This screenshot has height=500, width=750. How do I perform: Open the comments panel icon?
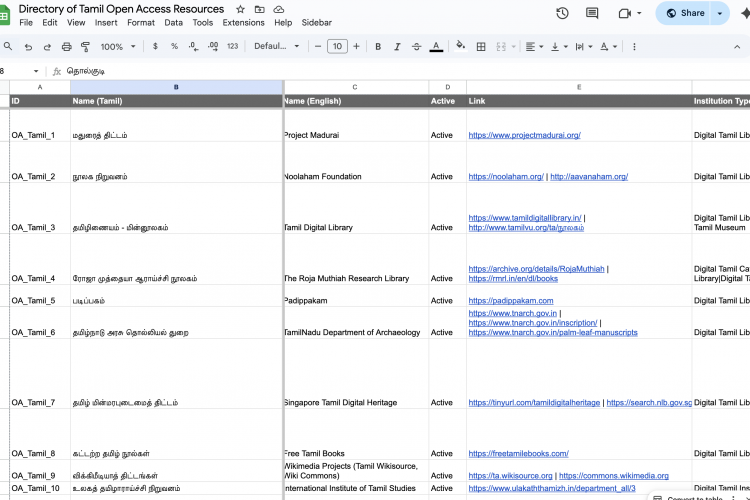point(592,13)
